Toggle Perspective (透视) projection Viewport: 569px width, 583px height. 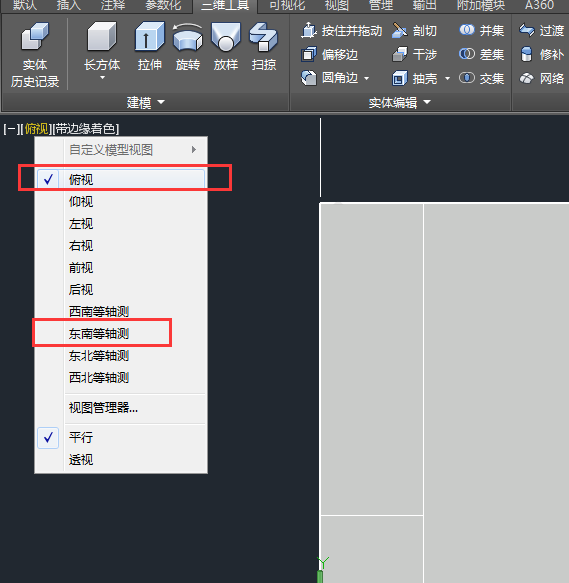[x=121, y=460]
